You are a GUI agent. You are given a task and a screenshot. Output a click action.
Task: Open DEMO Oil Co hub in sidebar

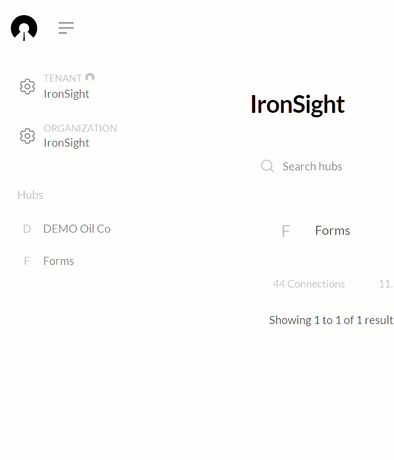coord(77,229)
